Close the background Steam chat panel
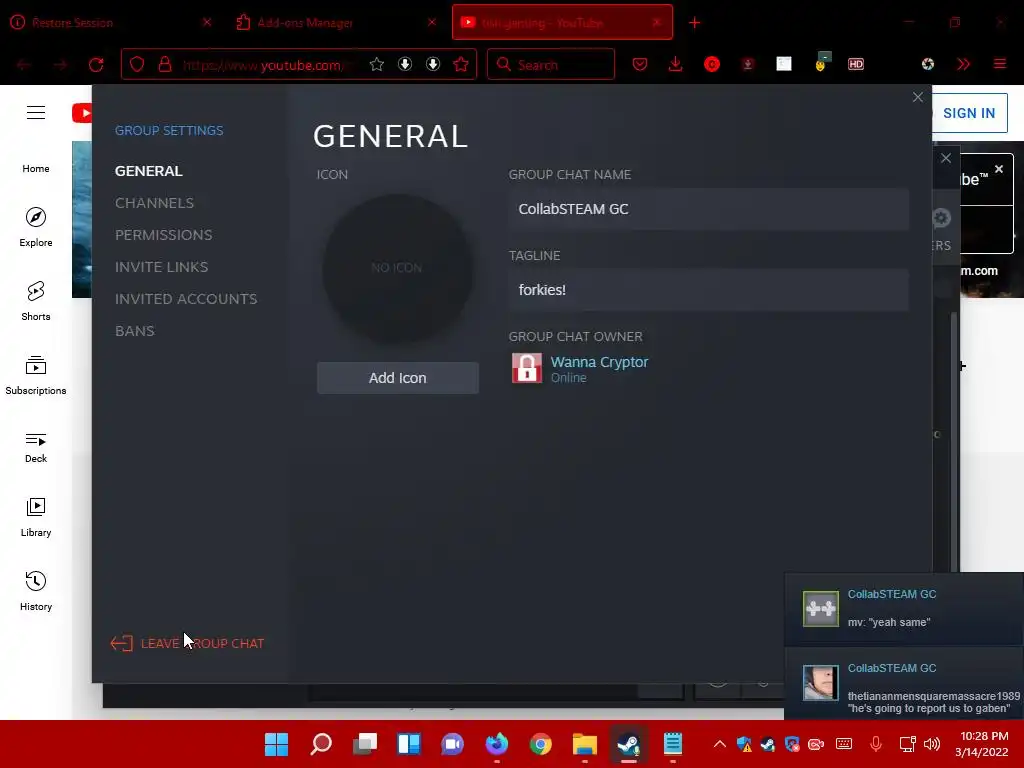Image resolution: width=1024 pixels, height=768 pixels. [946, 159]
